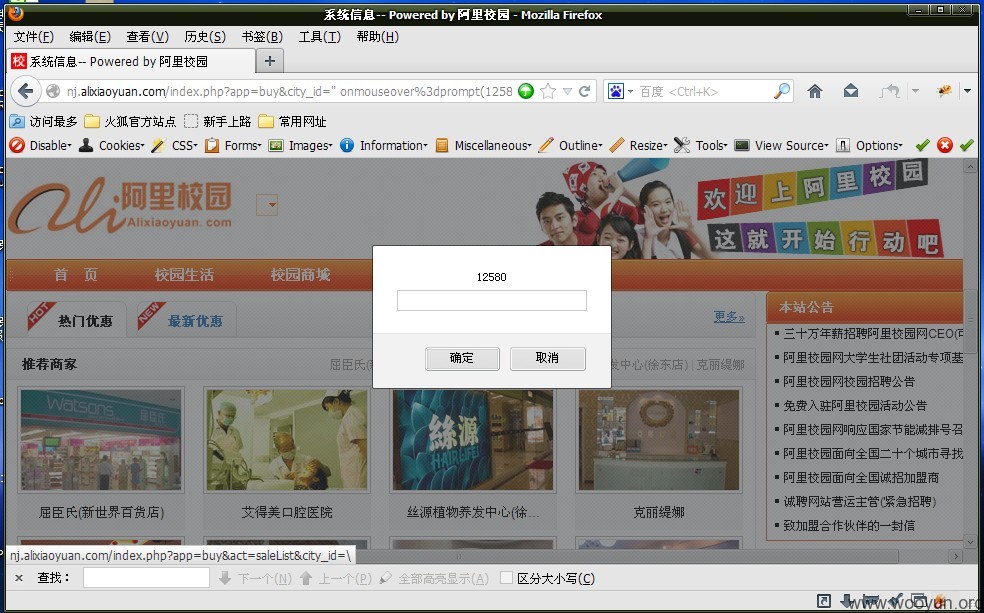Image resolution: width=984 pixels, height=613 pixels.
Task: Click 下一个(N) find next button
Action: coord(255,578)
